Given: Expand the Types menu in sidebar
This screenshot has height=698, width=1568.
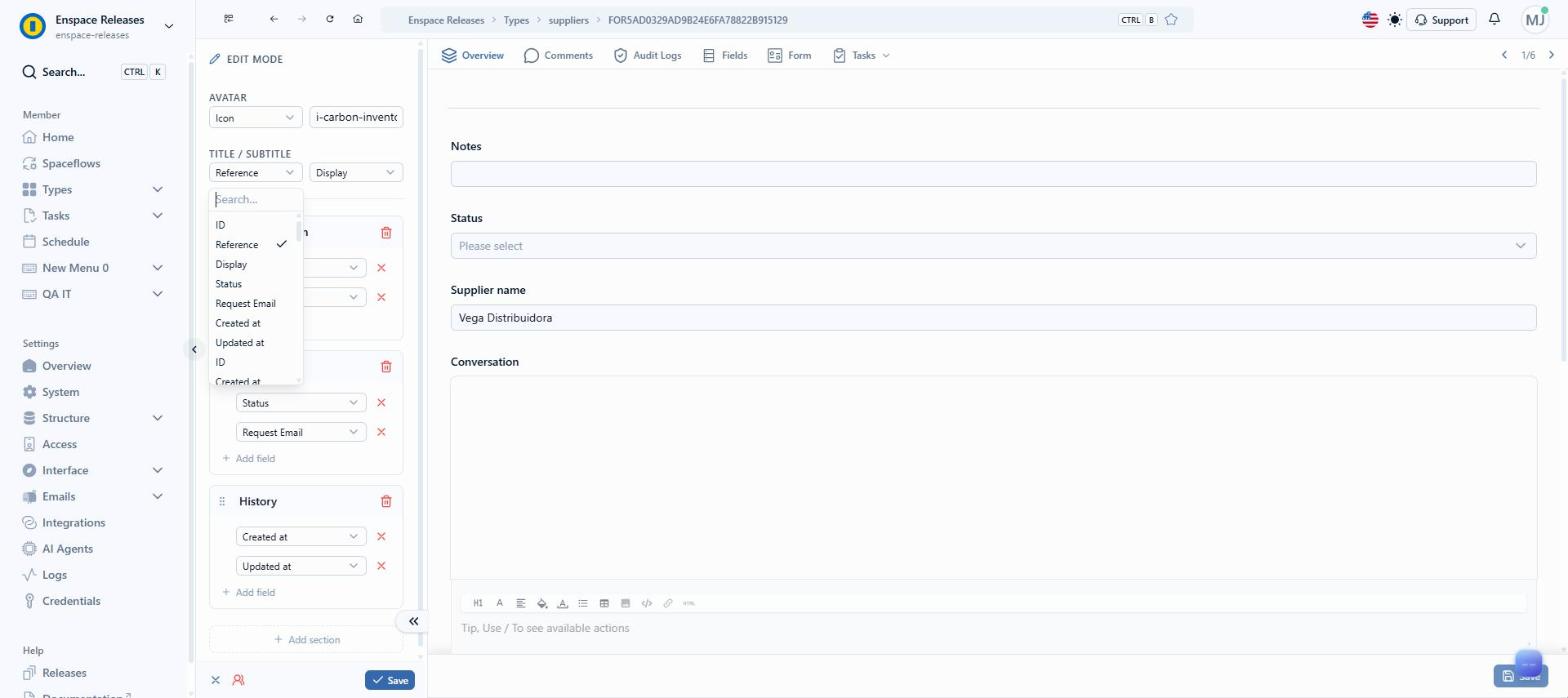Looking at the screenshot, I should click(157, 190).
